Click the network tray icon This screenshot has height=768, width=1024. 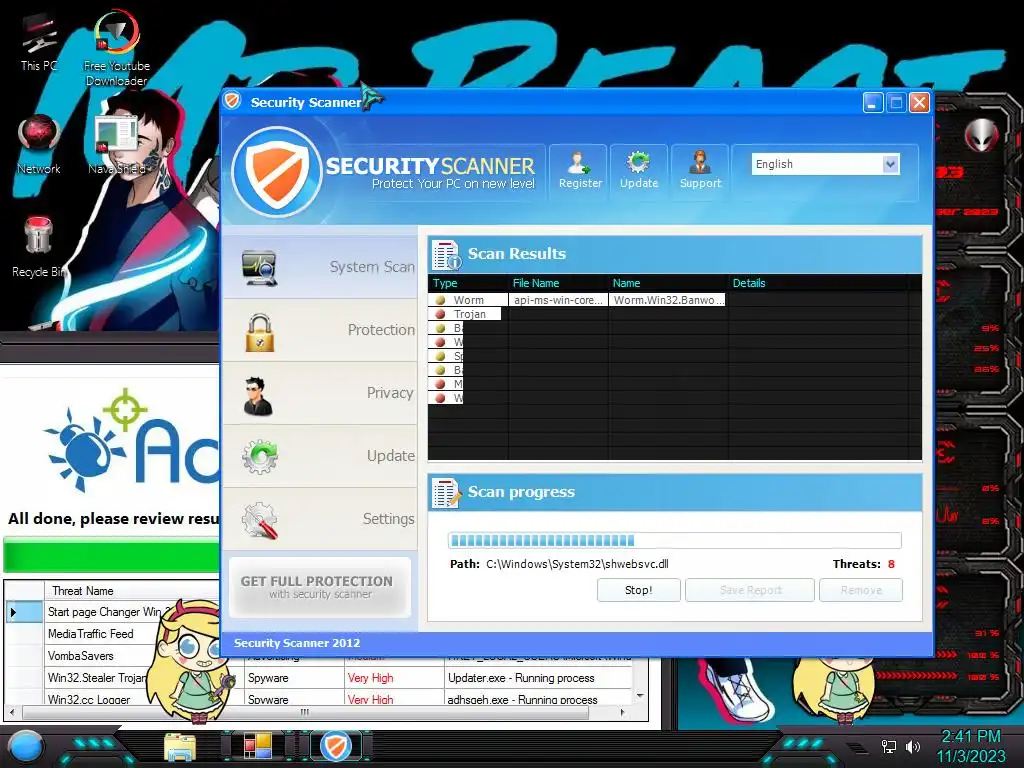click(x=889, y=746)
